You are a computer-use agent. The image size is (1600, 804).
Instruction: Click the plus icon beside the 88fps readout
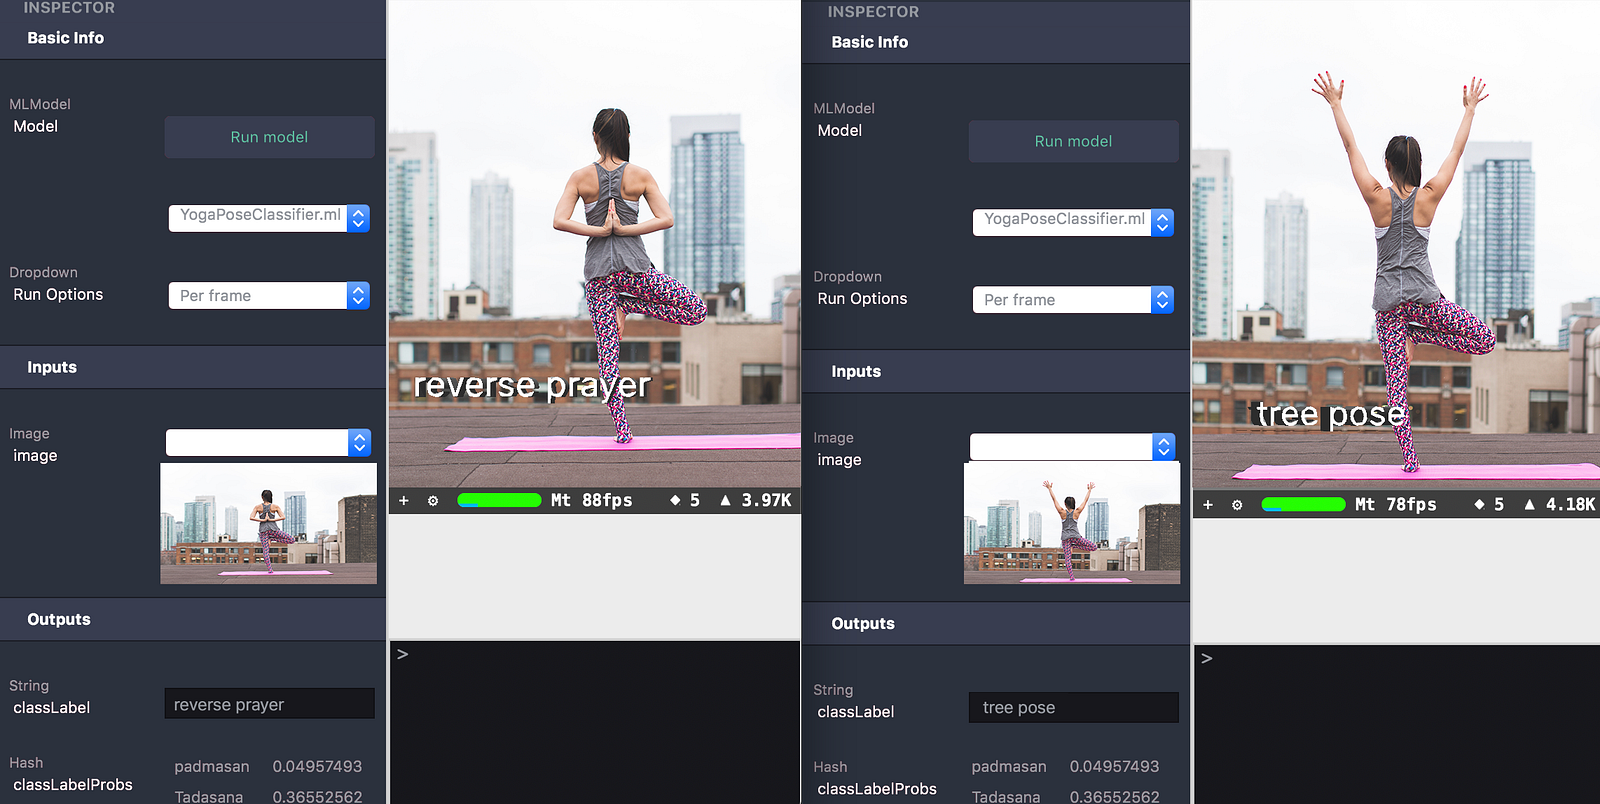(404, 500)
